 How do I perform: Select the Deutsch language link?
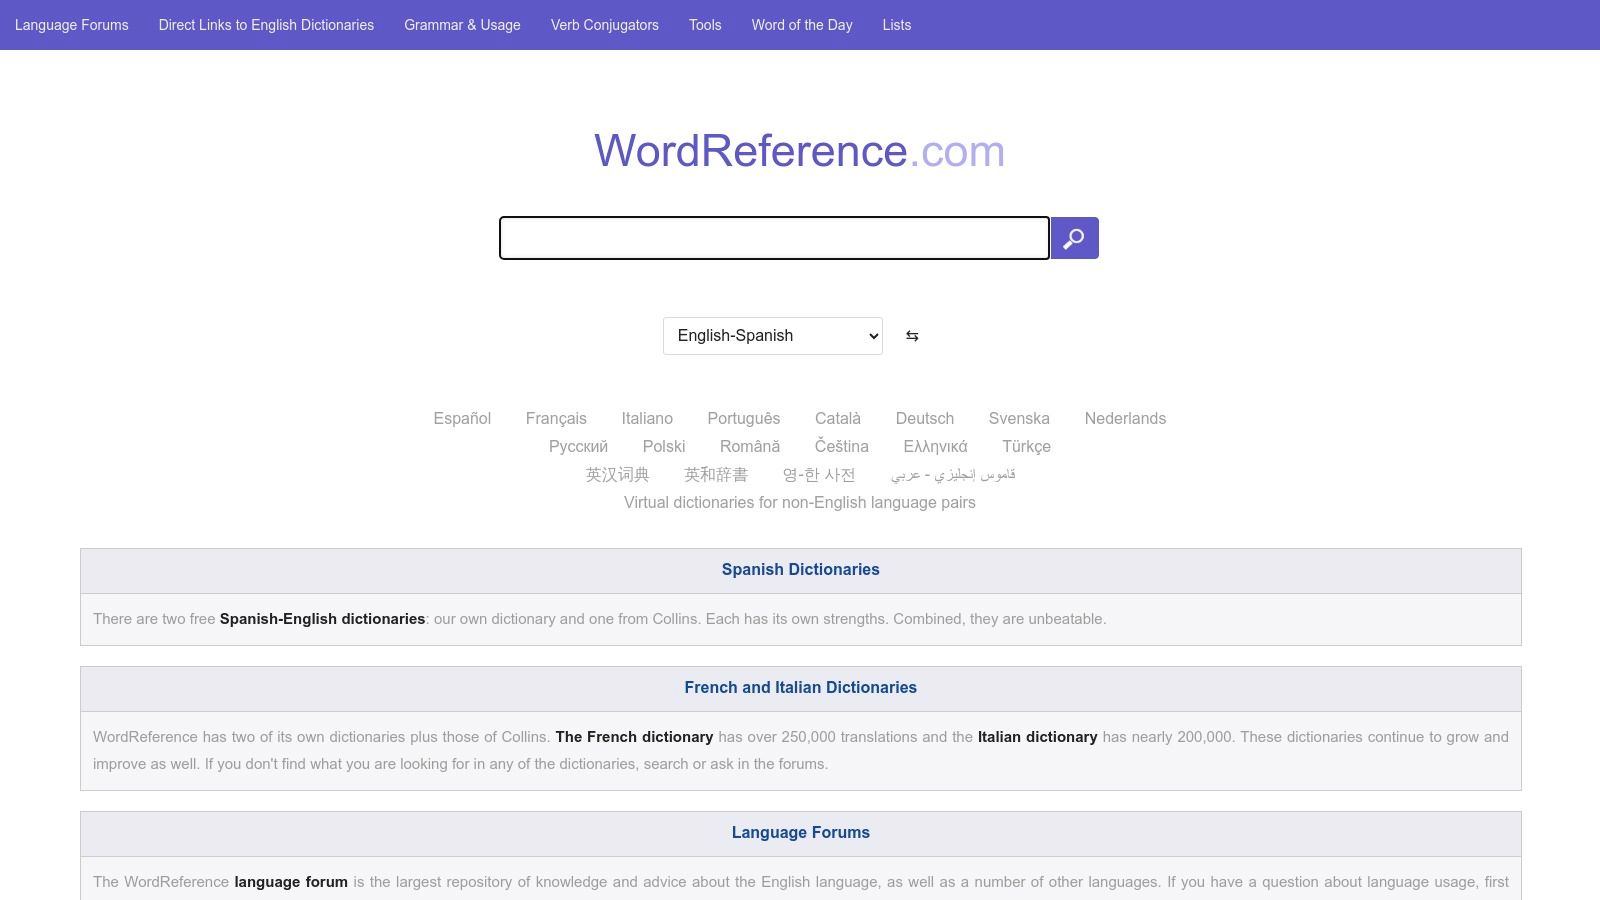pyautogui.click(x=924, y=418)
